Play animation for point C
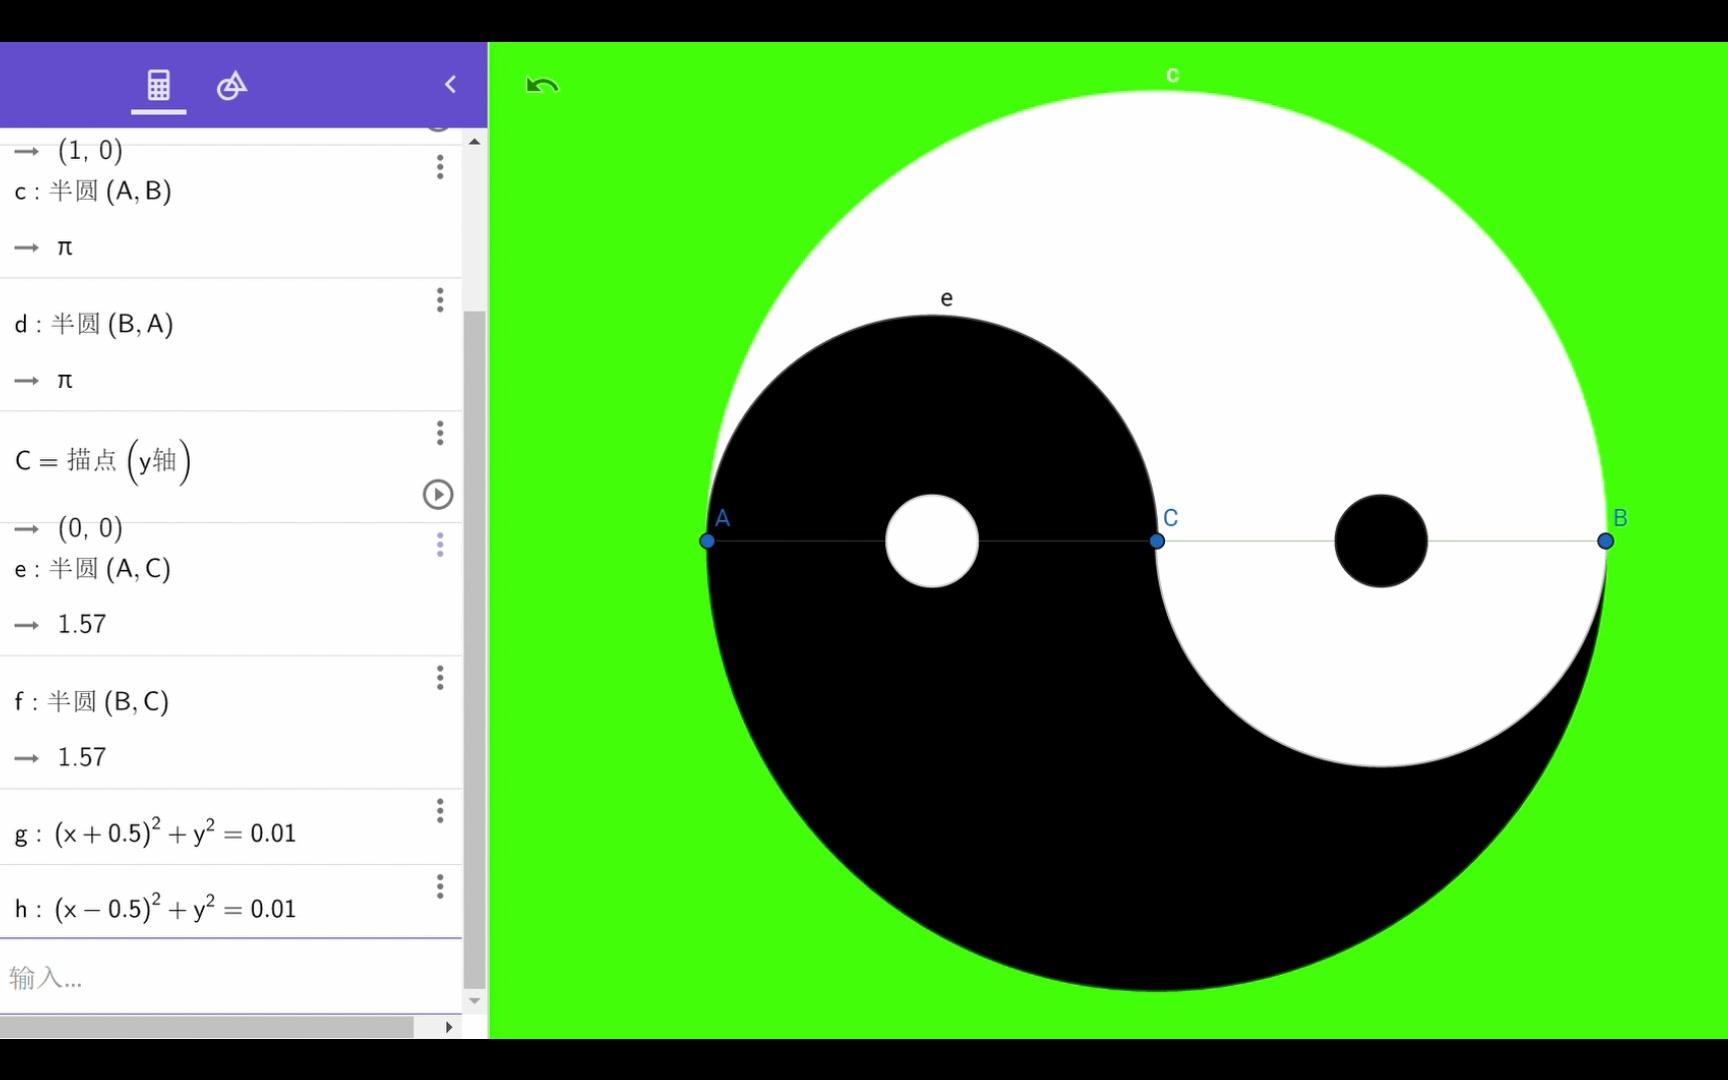1728x1080 pixels. [438, 494]
